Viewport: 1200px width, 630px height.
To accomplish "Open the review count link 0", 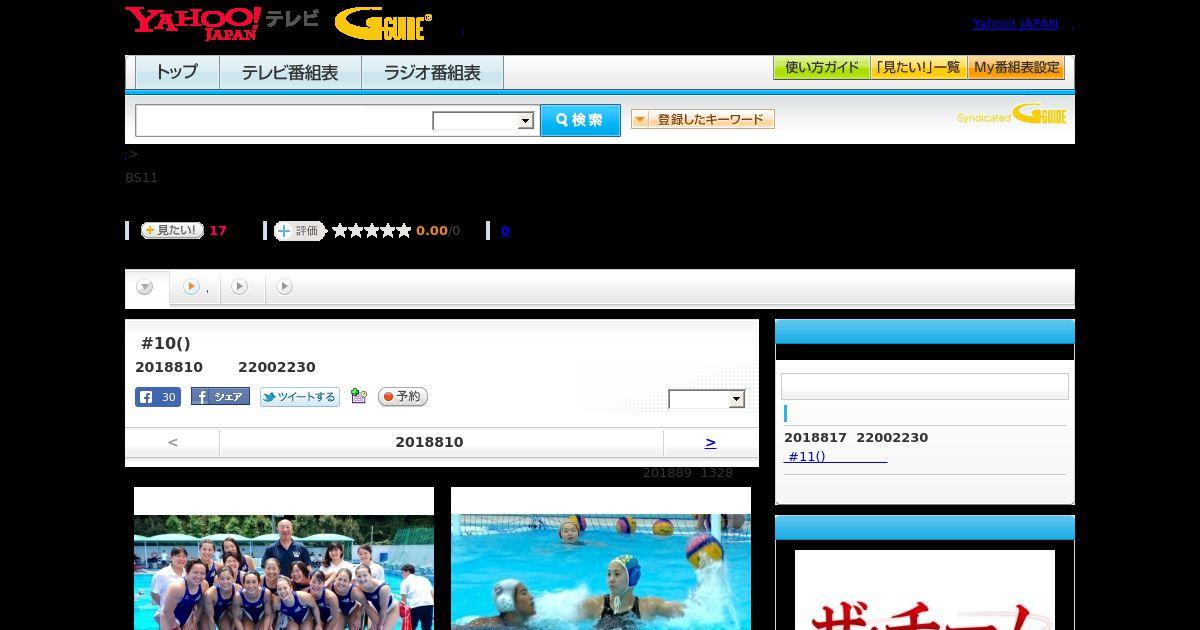I will coord(505,231).
